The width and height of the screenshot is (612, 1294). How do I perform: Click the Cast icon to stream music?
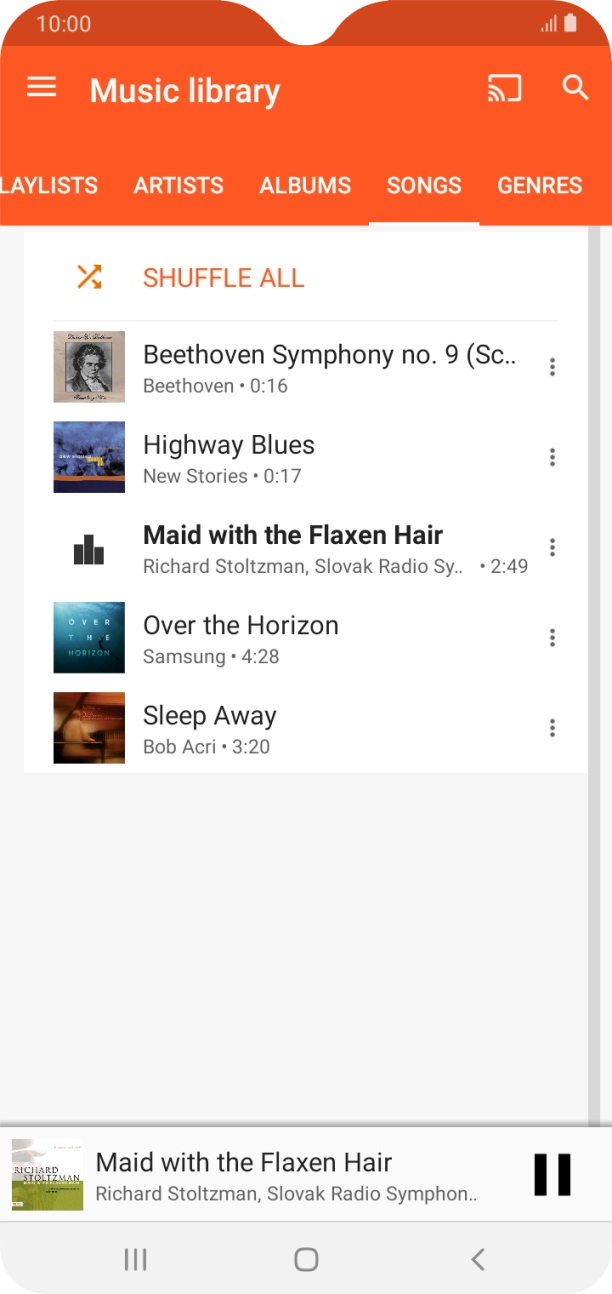click(505, 88)
